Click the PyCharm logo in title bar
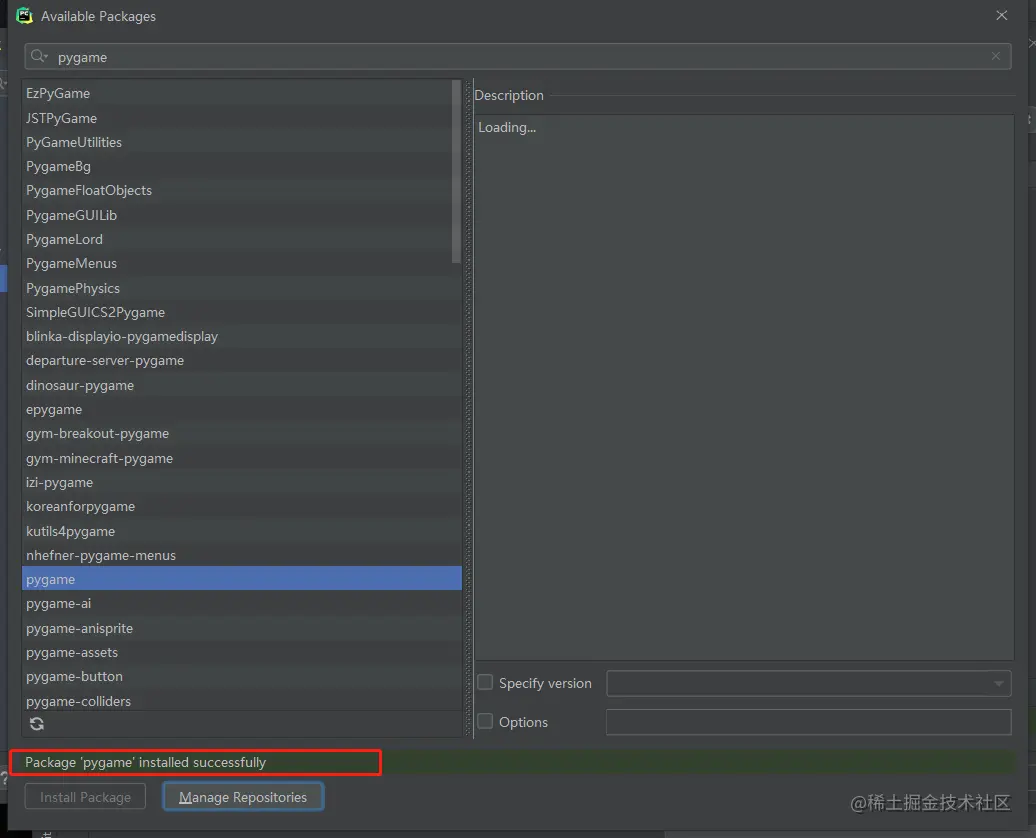The image size is (1036, 838). tap(24, 16)
